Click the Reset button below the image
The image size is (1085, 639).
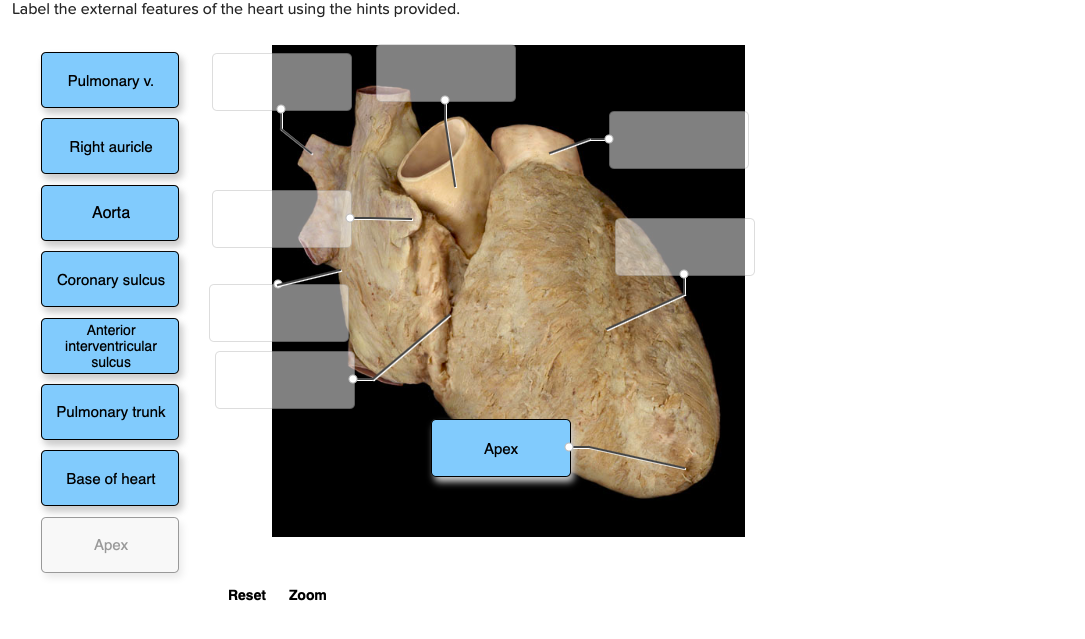[247, 595]
